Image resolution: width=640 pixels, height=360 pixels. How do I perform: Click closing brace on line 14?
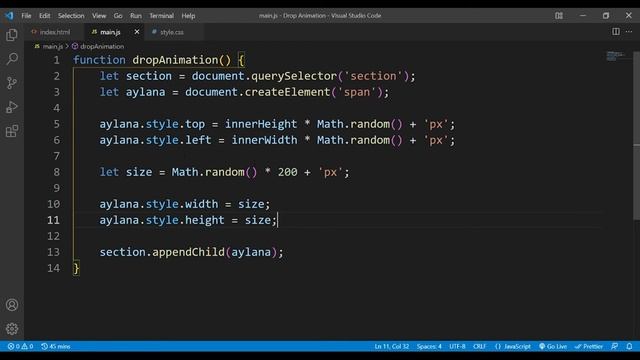coord(76,268)
